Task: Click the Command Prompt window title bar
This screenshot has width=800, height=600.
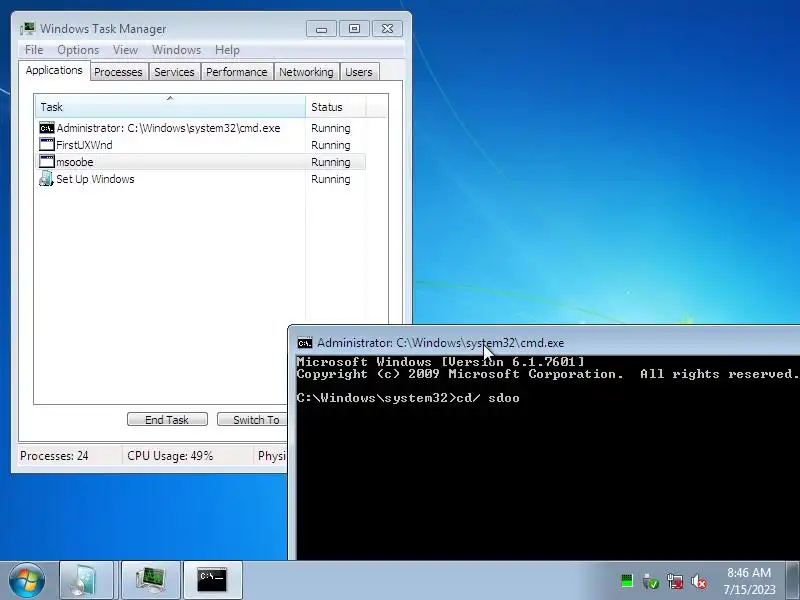Action: [543, 342]
